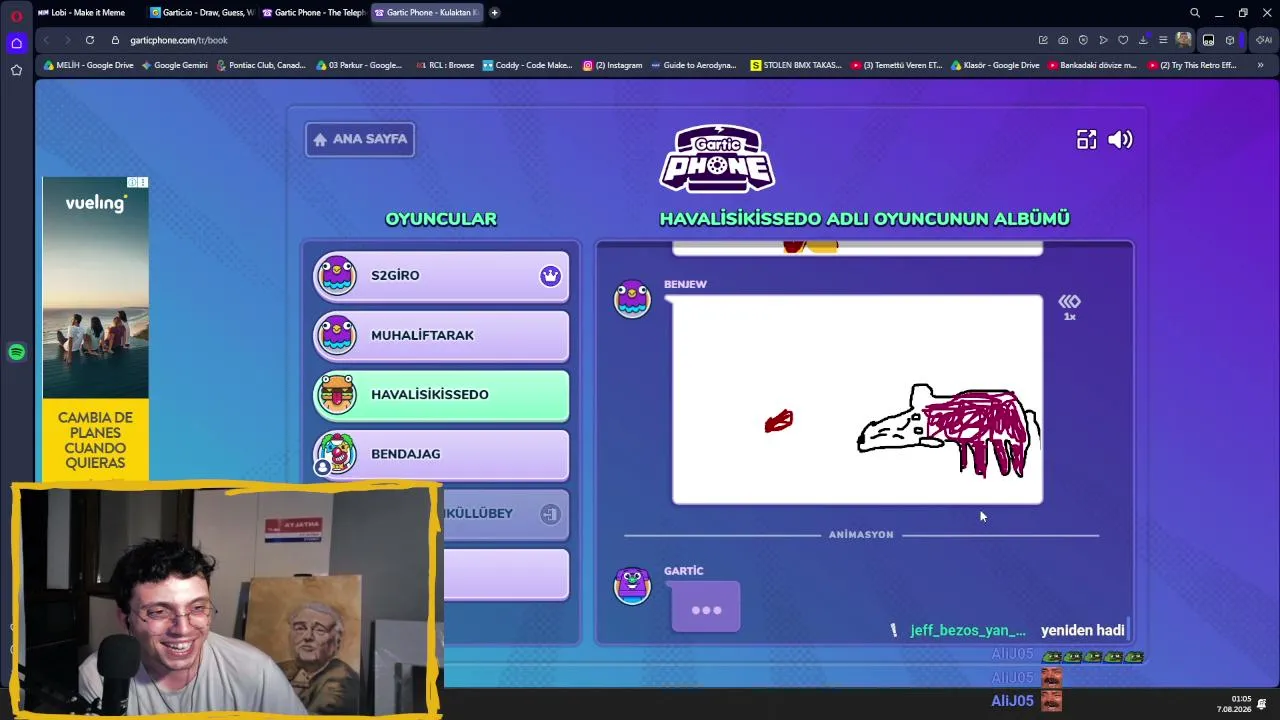Open Opera AI assistant button

pos(1263,40)
